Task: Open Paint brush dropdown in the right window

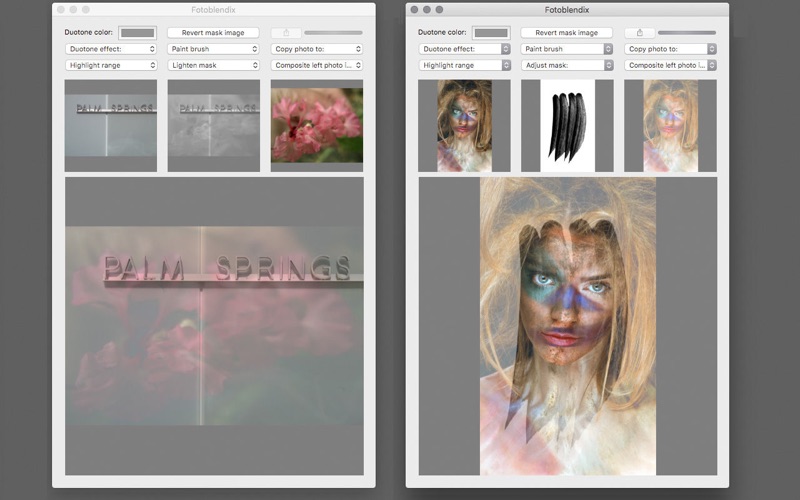Action: pyautogui.click(x=567, y=49)
